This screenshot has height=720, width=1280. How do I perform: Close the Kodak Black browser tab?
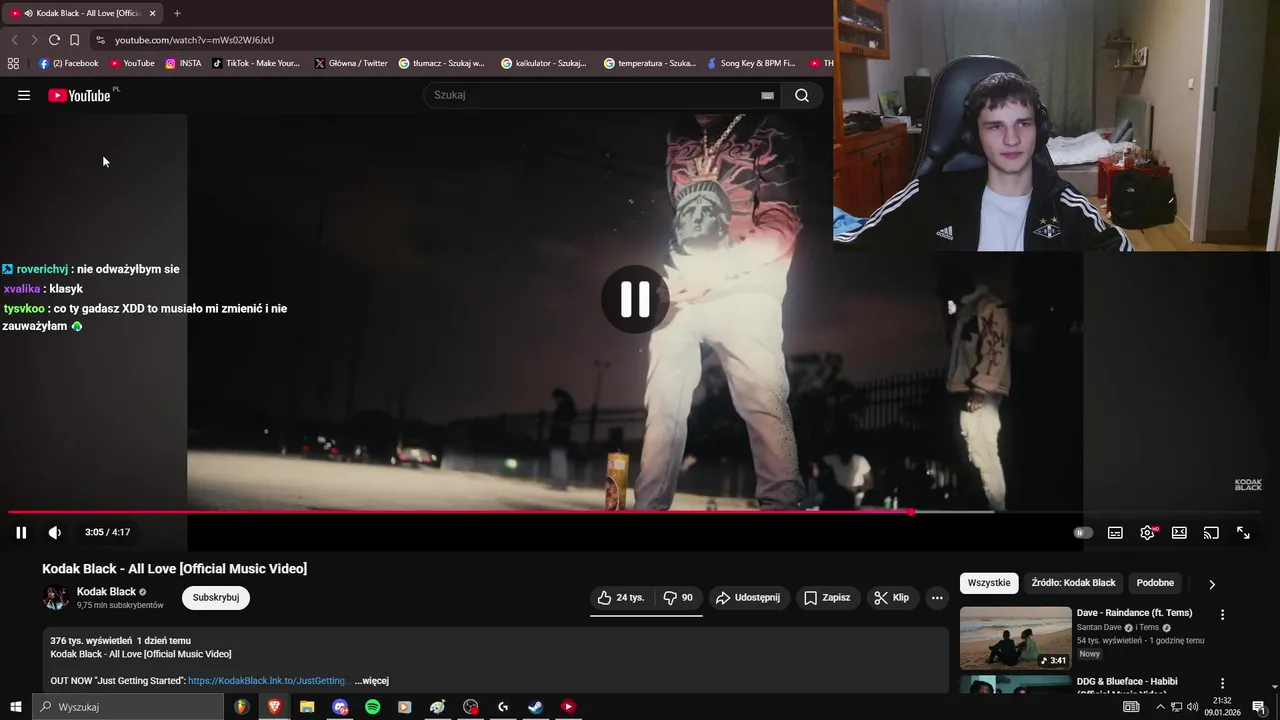152,13
